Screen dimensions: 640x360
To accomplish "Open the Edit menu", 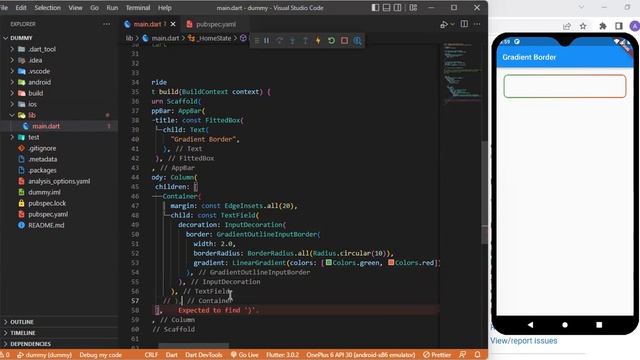I will (x=21, y=8).
